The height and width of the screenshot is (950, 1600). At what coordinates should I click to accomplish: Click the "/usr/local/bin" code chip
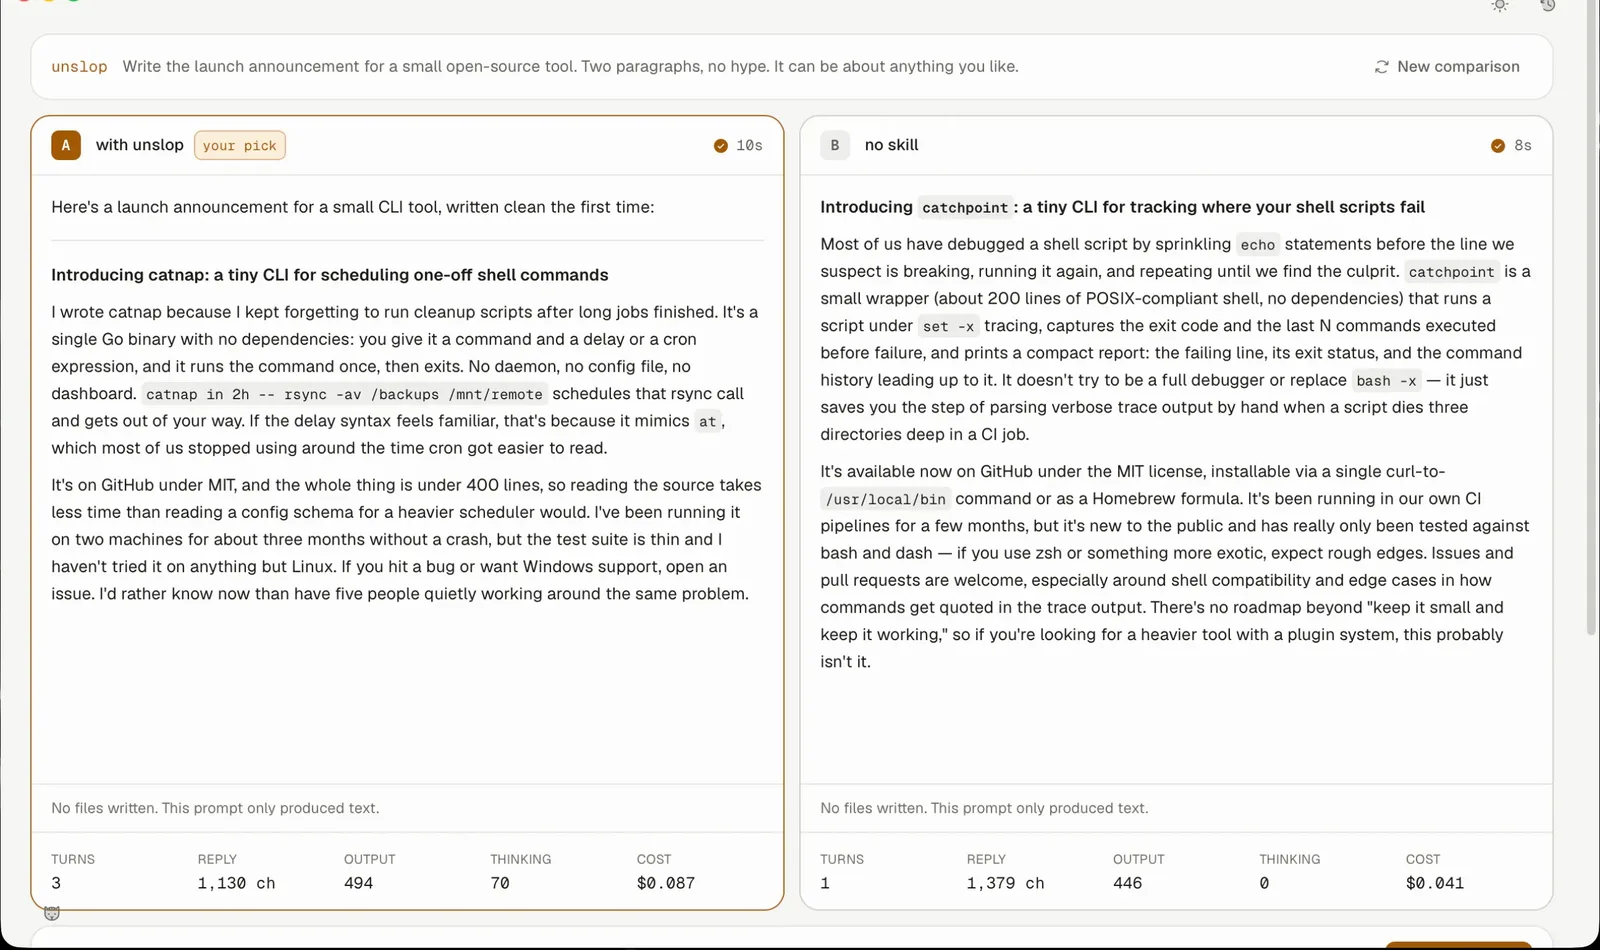click(885, 499)
